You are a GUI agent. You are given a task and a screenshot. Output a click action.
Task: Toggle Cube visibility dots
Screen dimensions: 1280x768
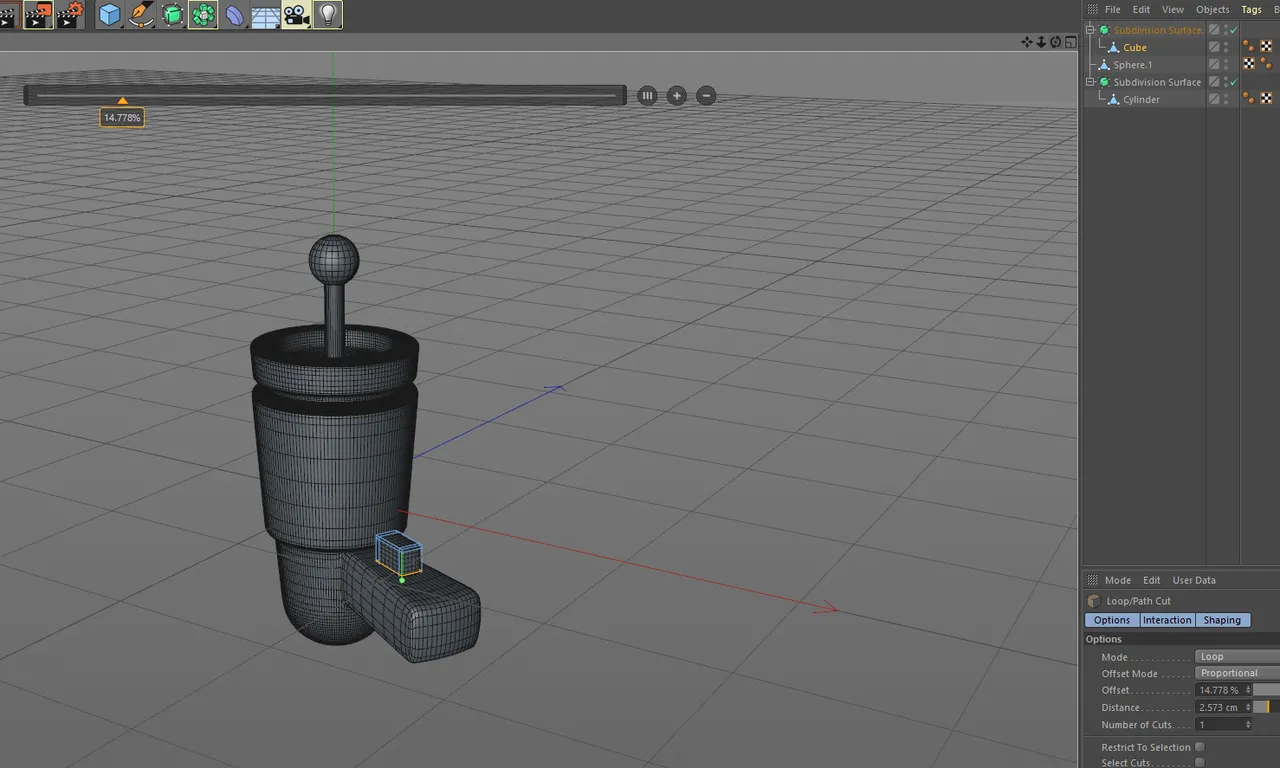tap(1226, 47)
